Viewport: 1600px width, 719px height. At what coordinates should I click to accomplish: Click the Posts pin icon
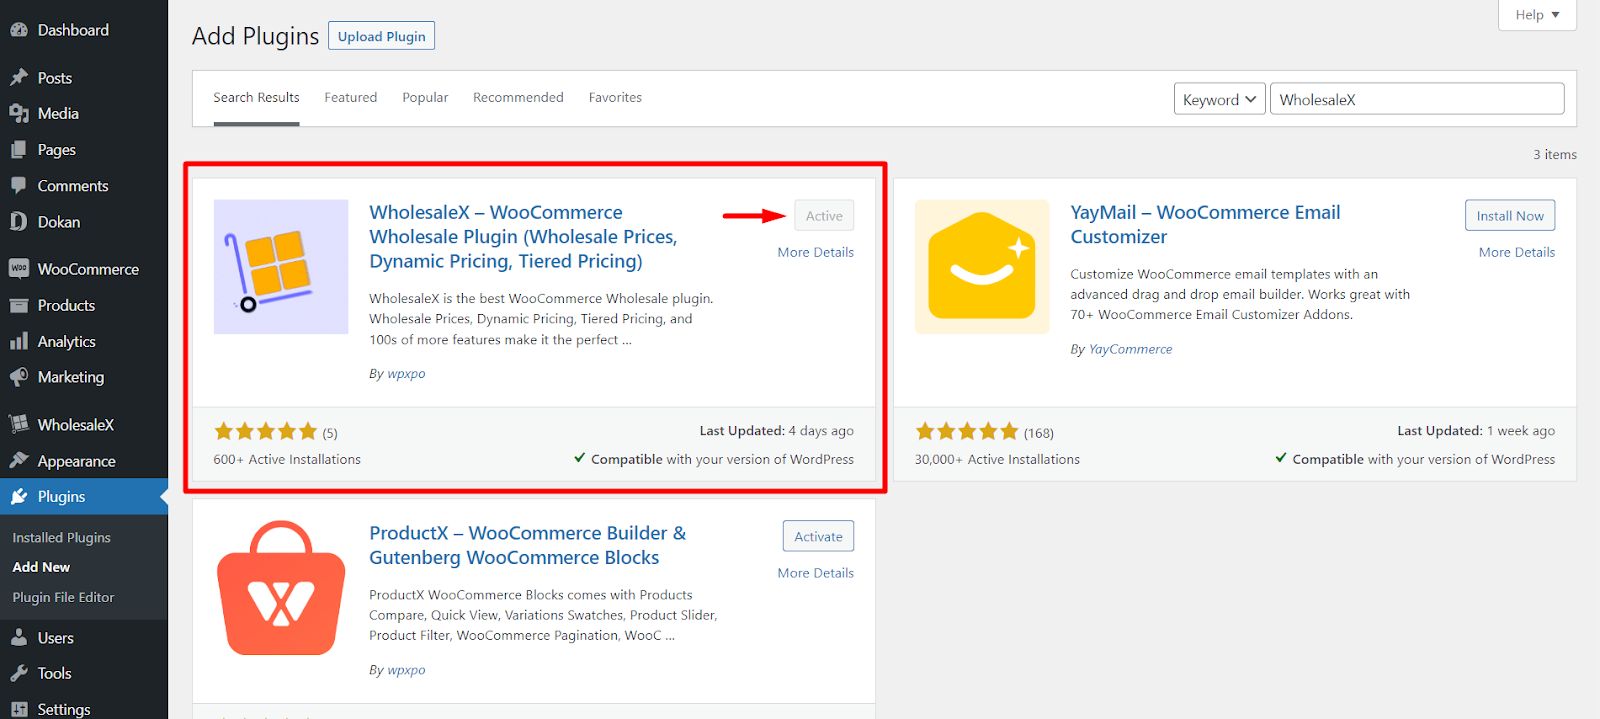19,78
